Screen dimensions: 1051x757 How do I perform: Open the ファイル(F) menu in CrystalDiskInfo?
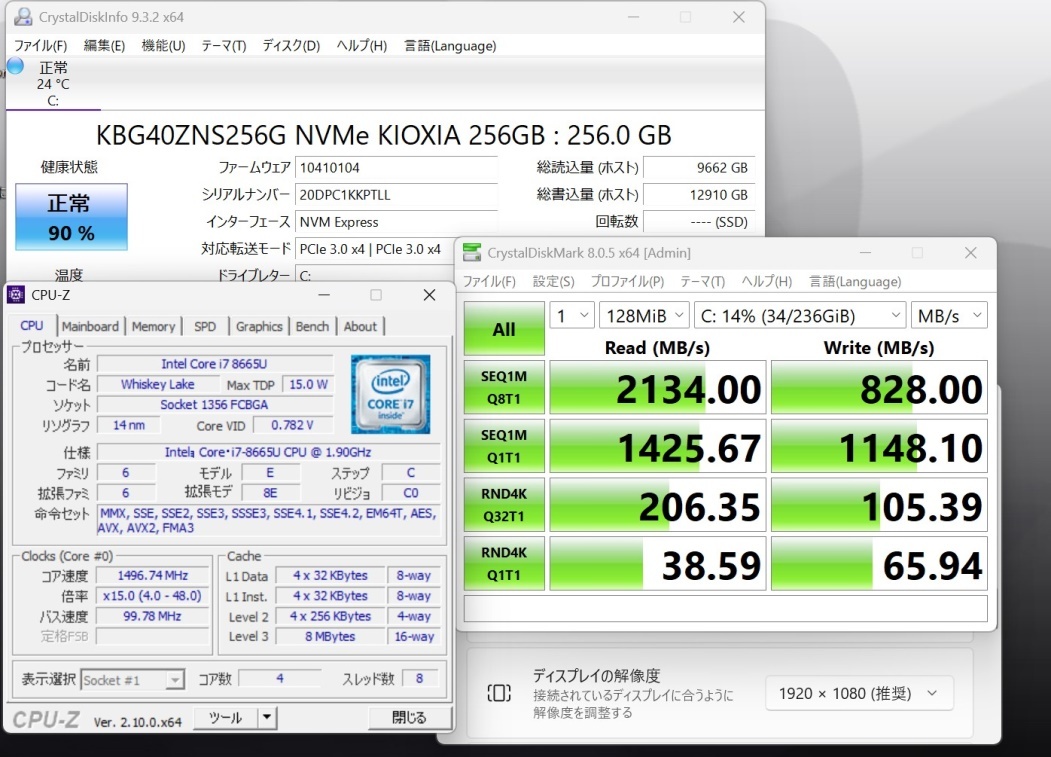[x=41, y=46]
